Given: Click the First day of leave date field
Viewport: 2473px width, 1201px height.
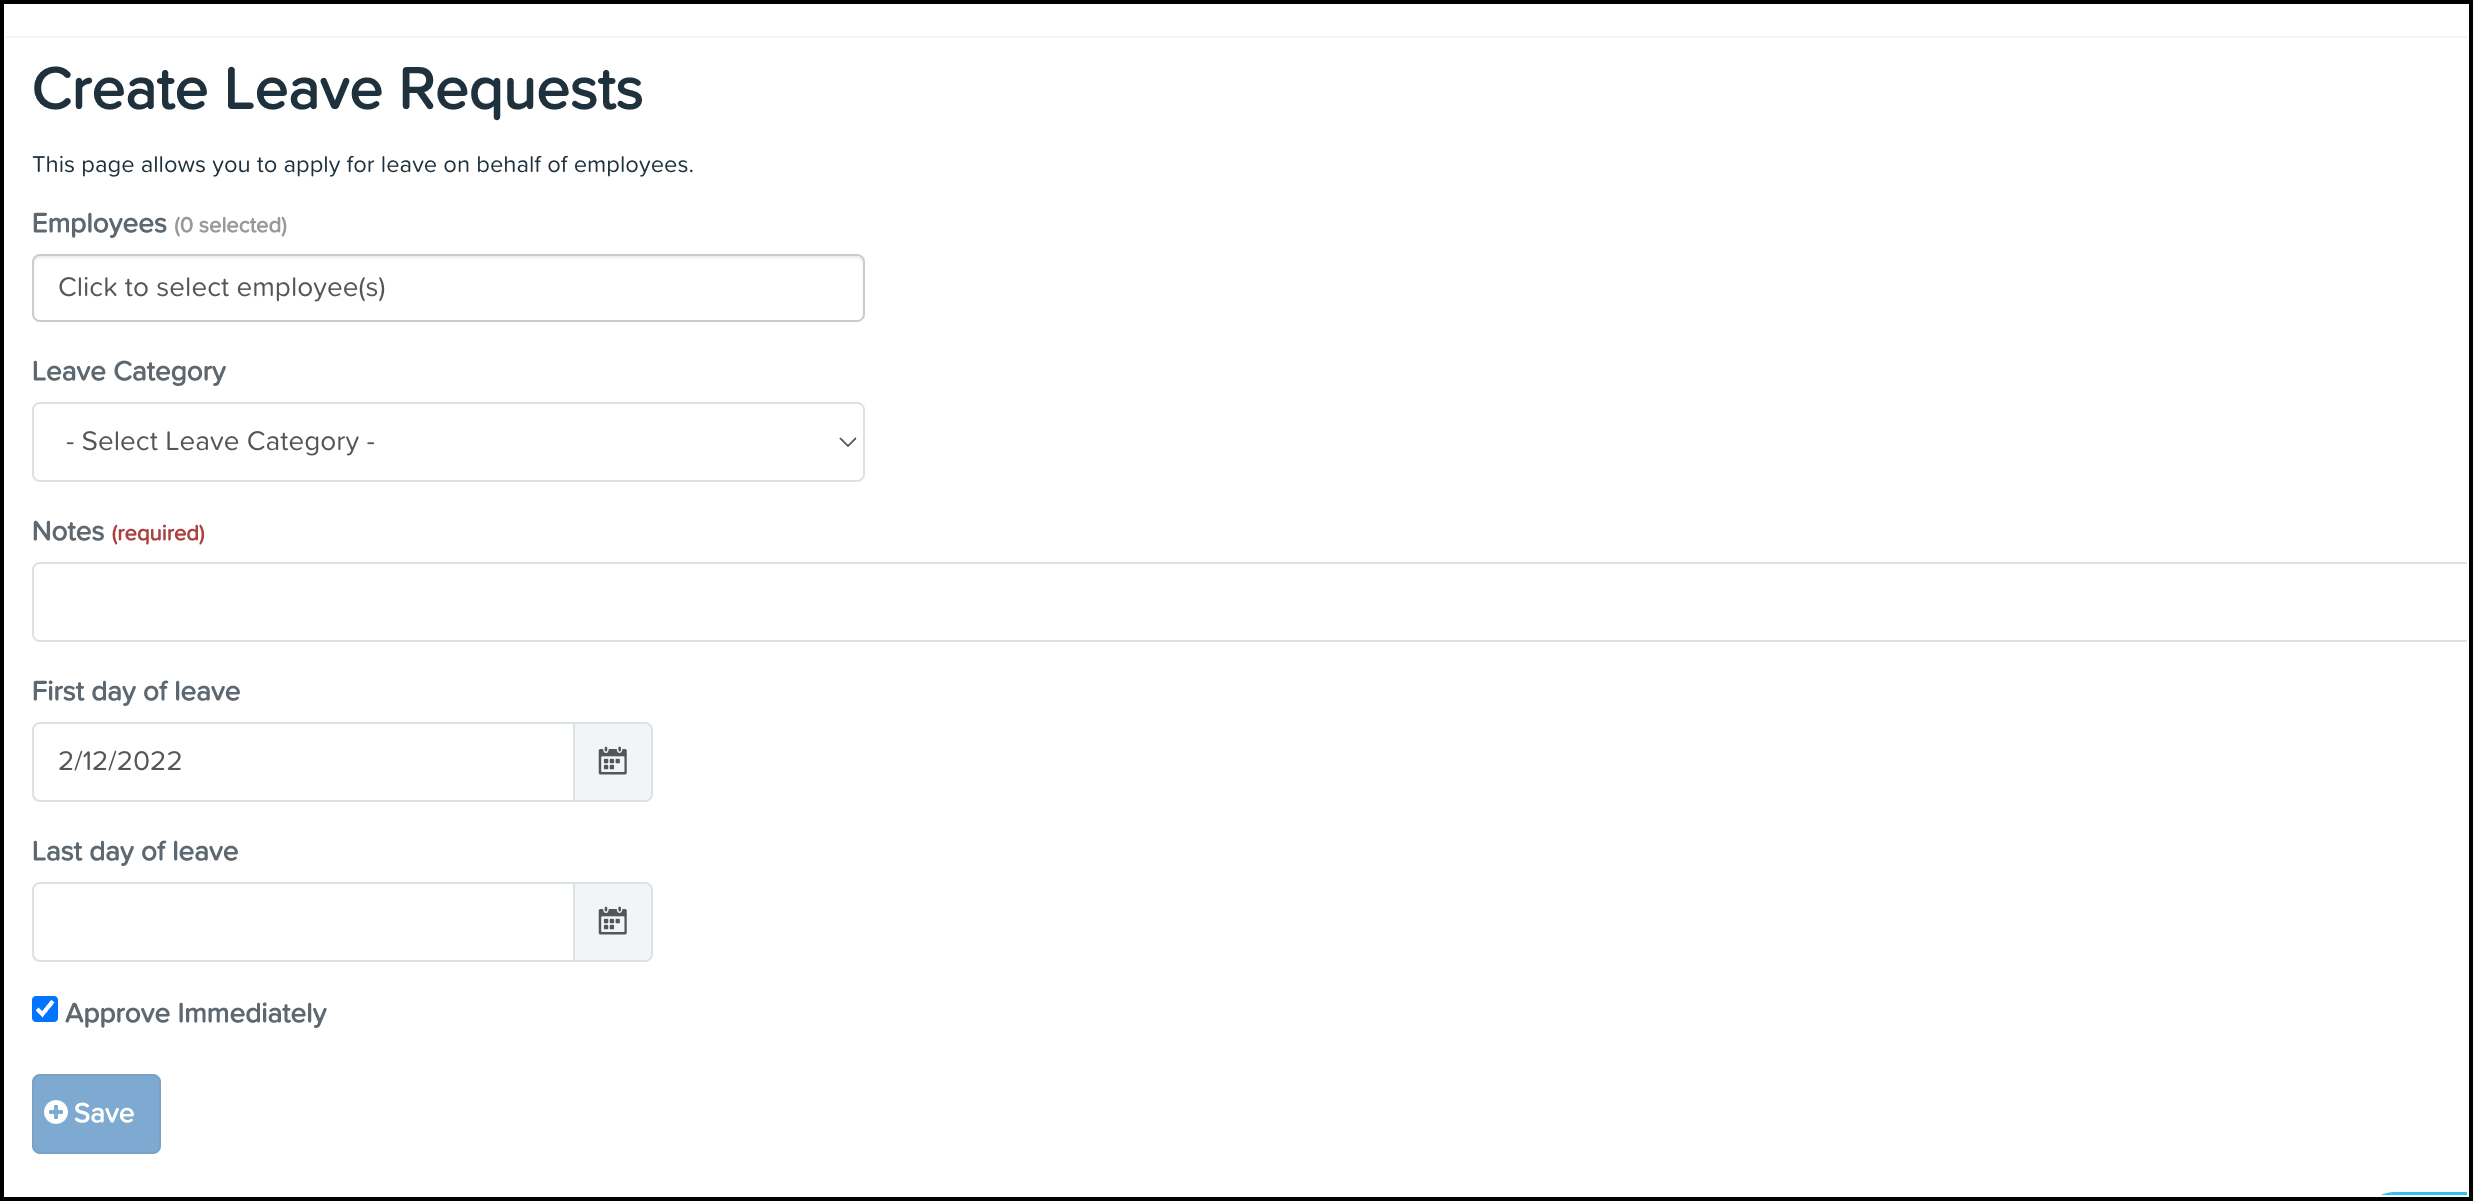Looking at the screenshot, I should coord(302,762).
